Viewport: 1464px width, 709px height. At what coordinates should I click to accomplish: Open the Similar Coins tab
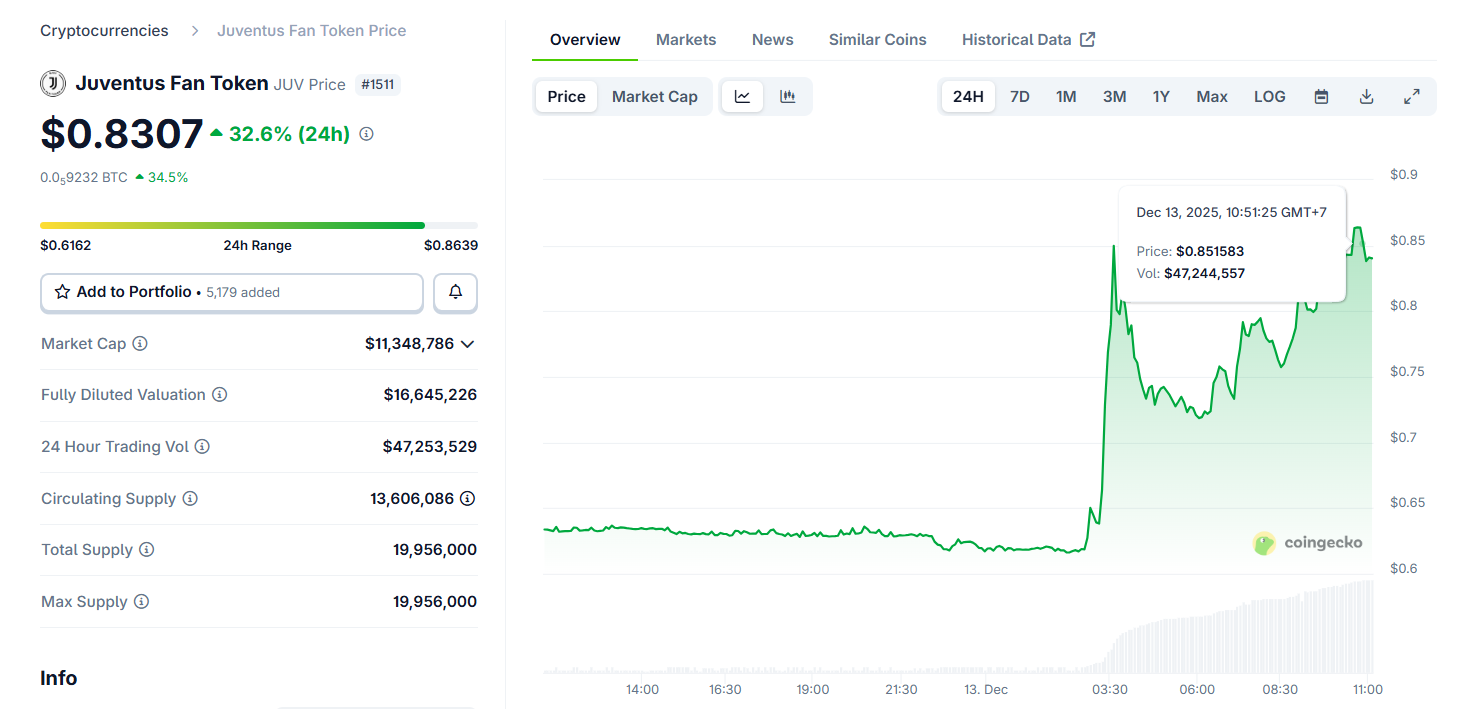coord(877,39)
